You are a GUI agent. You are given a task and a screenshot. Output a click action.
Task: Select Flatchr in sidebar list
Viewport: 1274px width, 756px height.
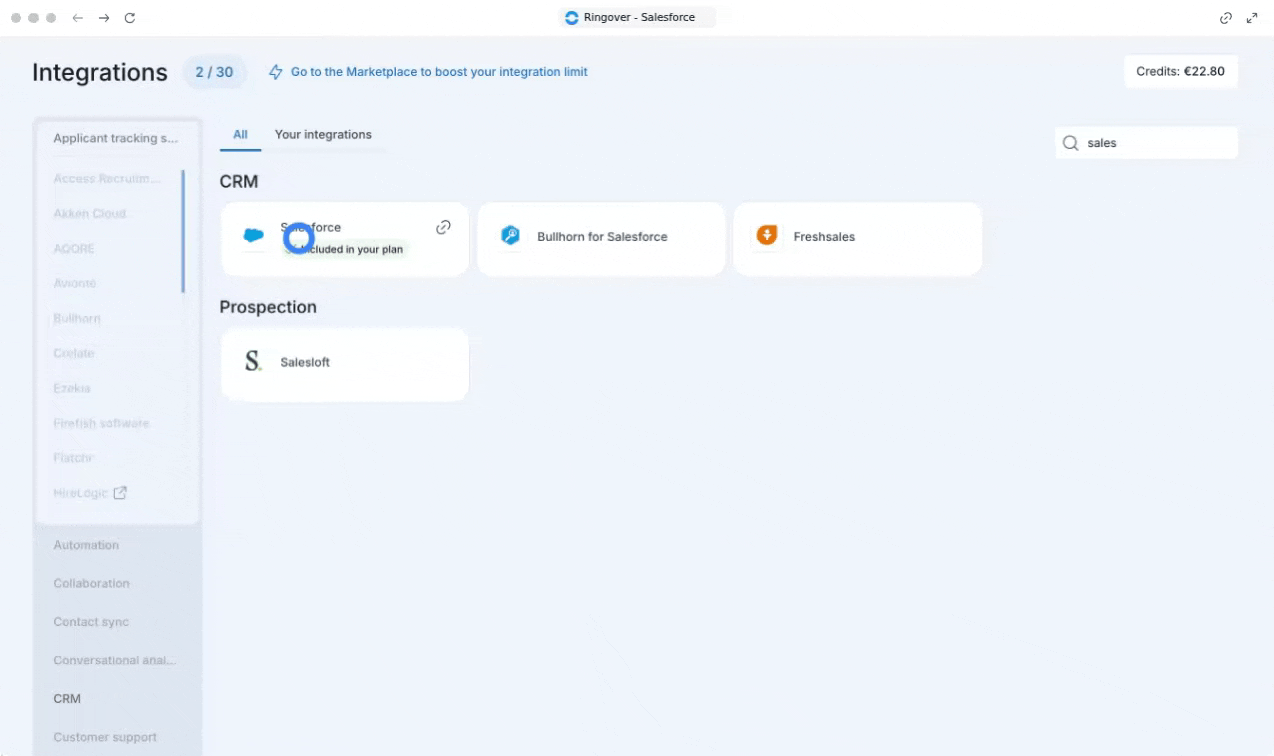(73, 458)
